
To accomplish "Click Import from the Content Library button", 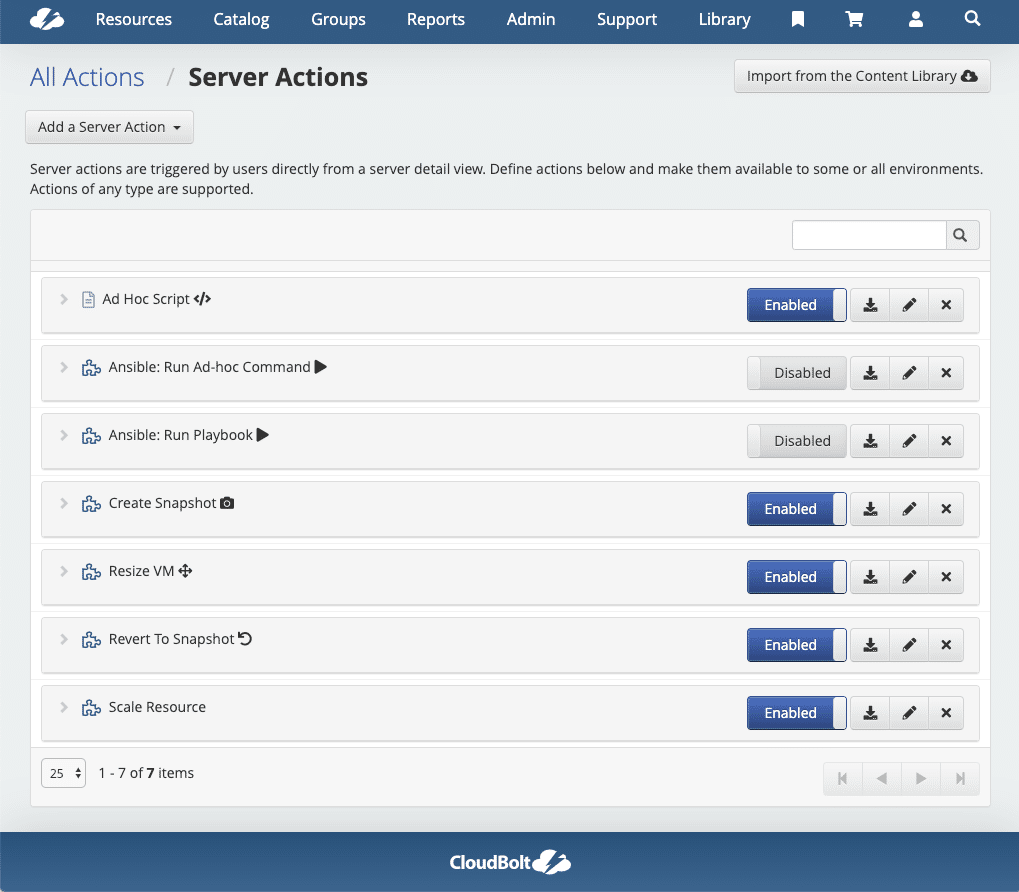I will click(x=862, y=76).
